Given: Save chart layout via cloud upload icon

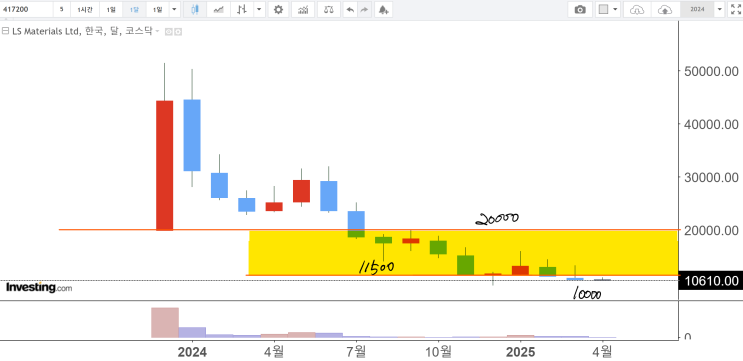Looking at the screenshot, I should [x=666, y=9].
